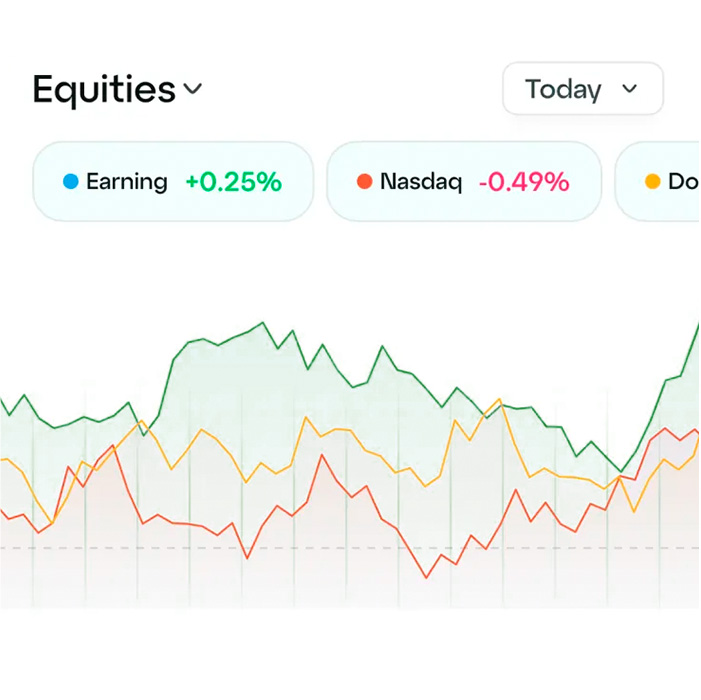Click the Nasdaq label text

point(421,182)
